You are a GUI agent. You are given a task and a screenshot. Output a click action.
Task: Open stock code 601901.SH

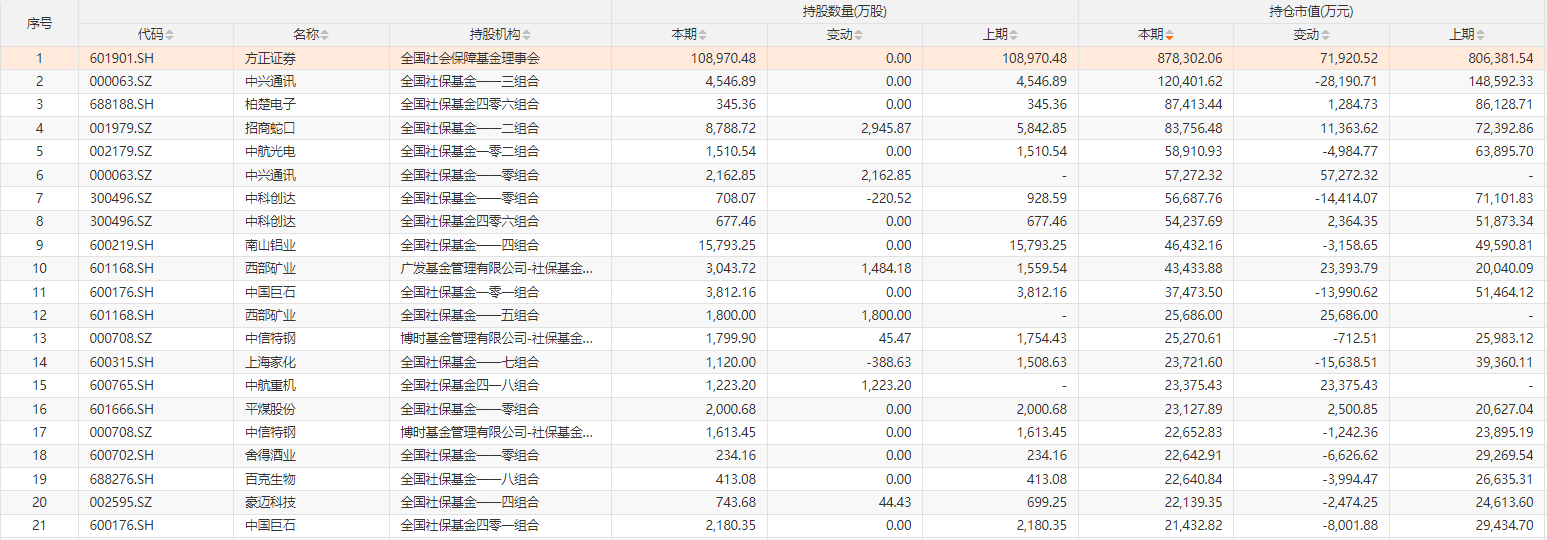(121, 58)
